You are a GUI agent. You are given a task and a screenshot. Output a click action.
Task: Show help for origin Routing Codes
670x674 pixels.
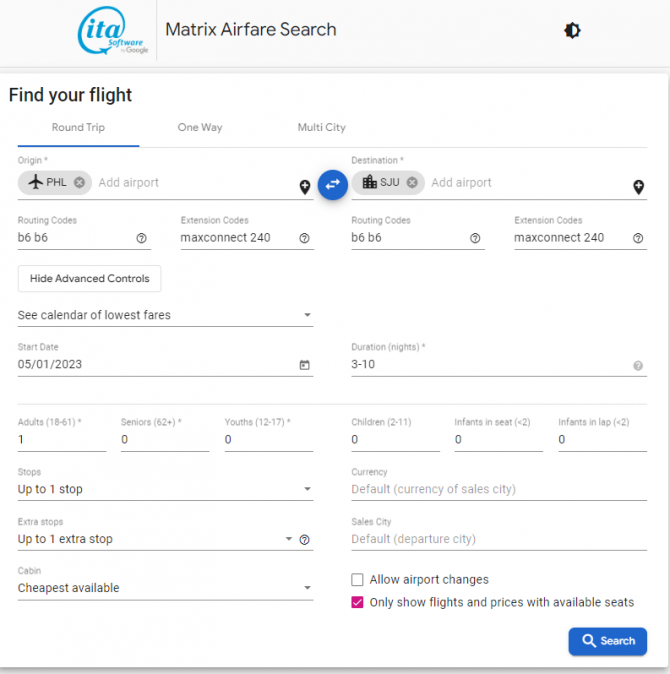(141, 238)
